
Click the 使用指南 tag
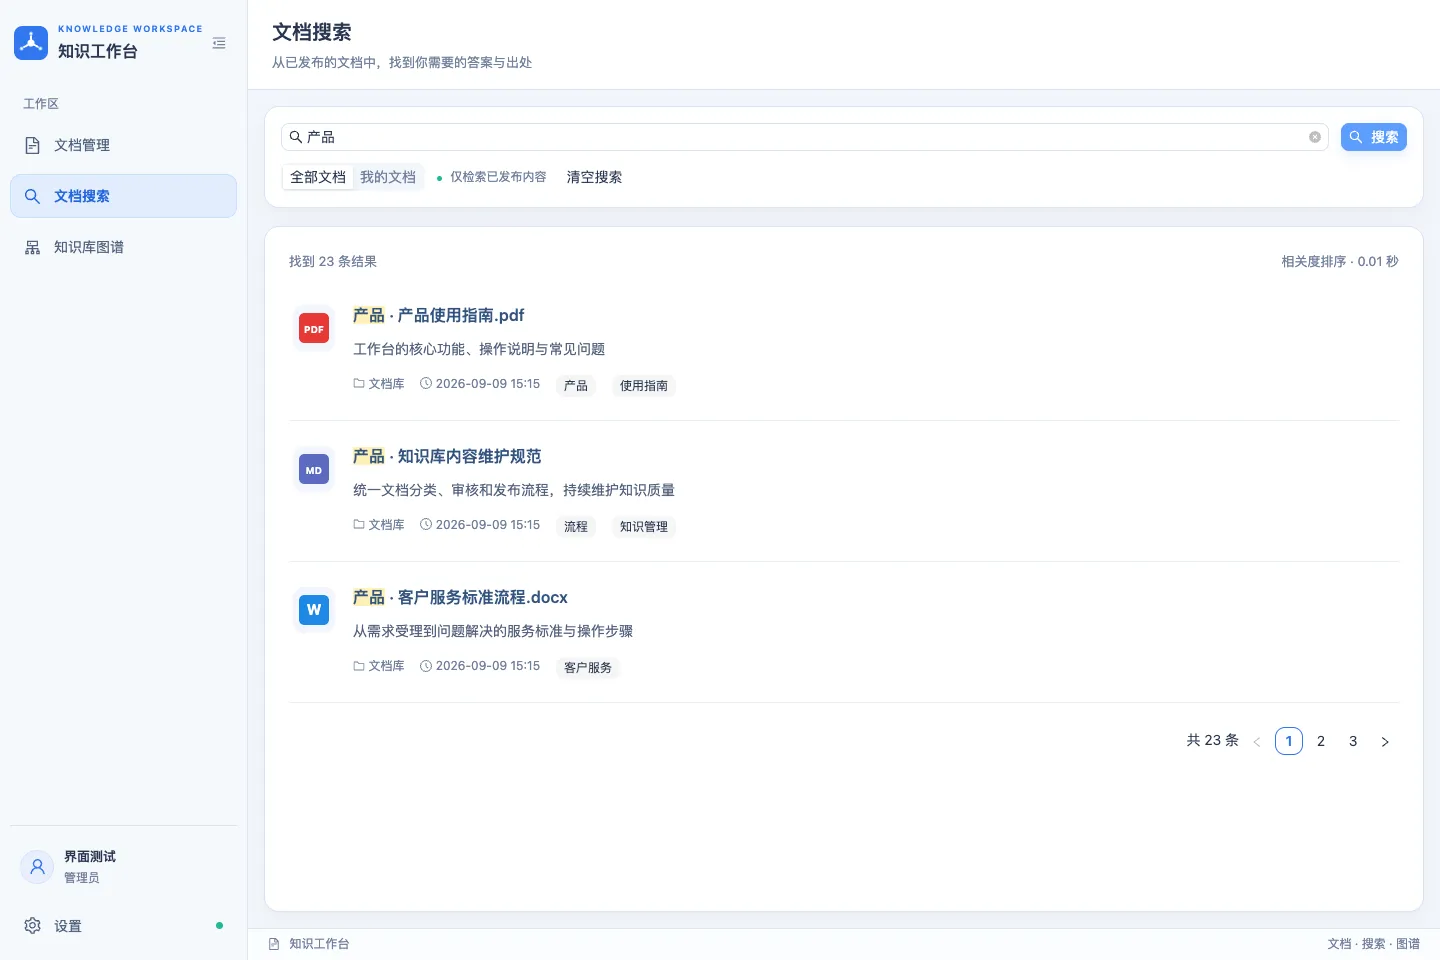pyautogui.click(x=644, y=386)
